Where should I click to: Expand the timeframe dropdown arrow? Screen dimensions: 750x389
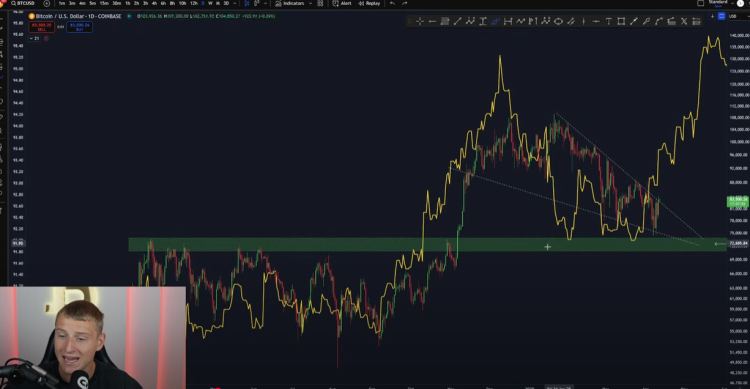click(x=234, y=3)
